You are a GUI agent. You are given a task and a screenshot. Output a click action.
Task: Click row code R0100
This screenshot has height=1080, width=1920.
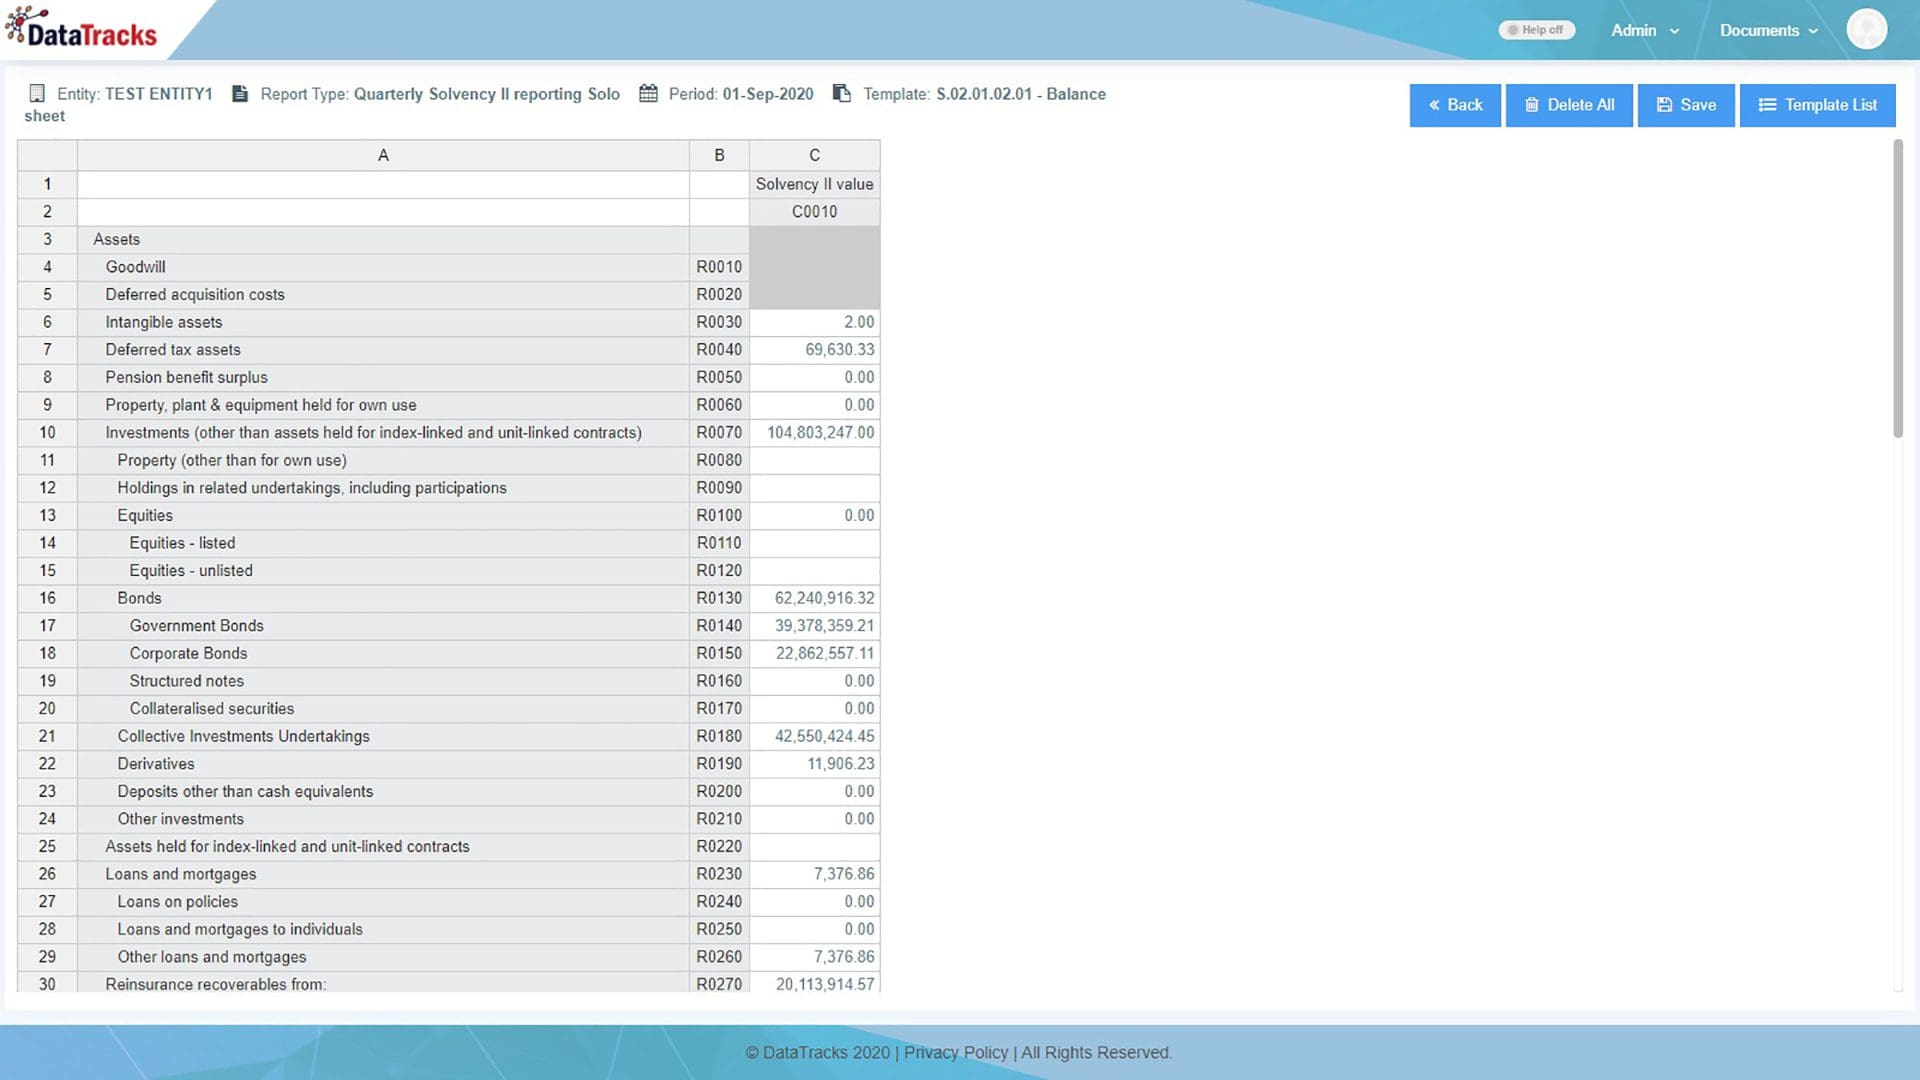719,516
